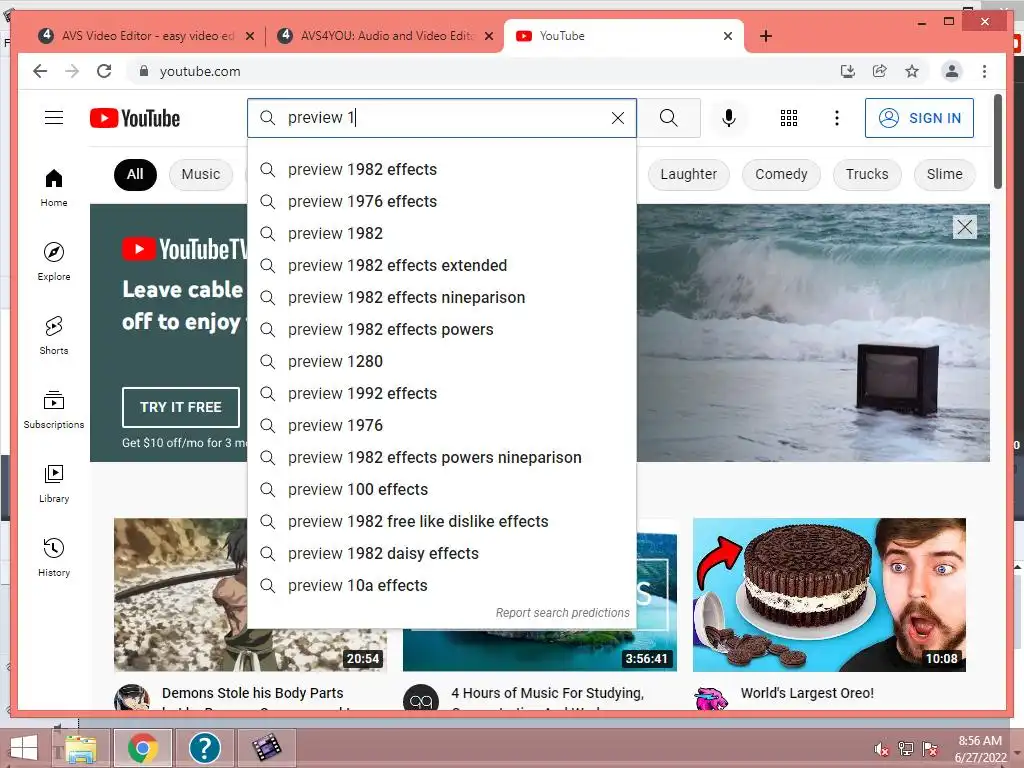
Task: Open the Chrome profile avatar
Action: pyautogui.click(x=952, y=71)
